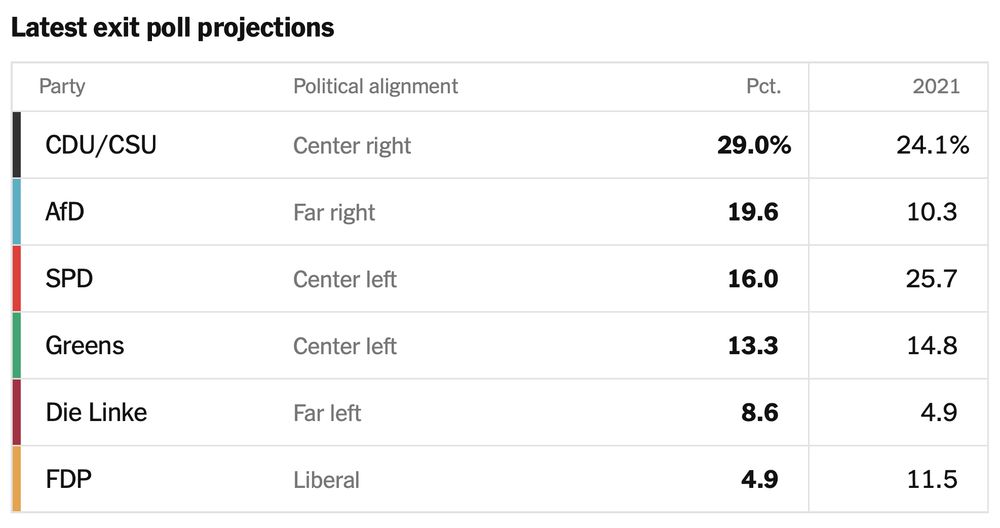Click the orange FDP color bar

17,479
